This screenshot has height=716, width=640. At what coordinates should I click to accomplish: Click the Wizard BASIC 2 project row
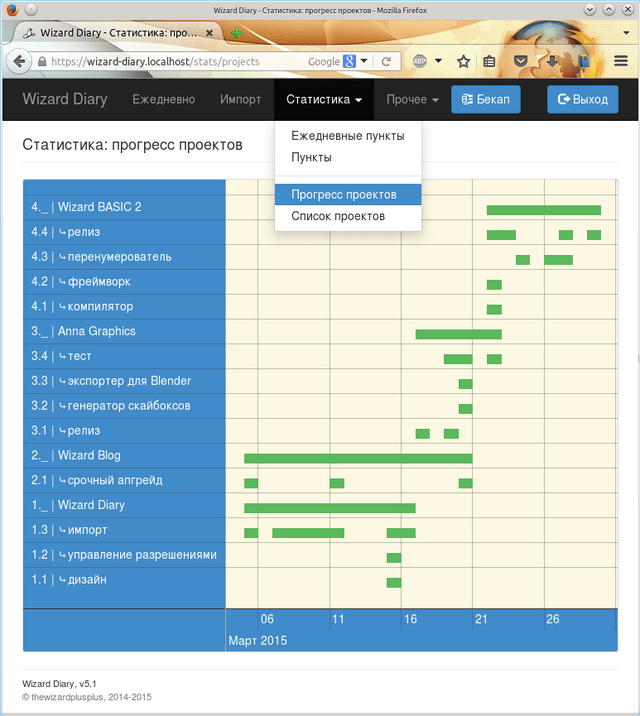tap(124, 207)
